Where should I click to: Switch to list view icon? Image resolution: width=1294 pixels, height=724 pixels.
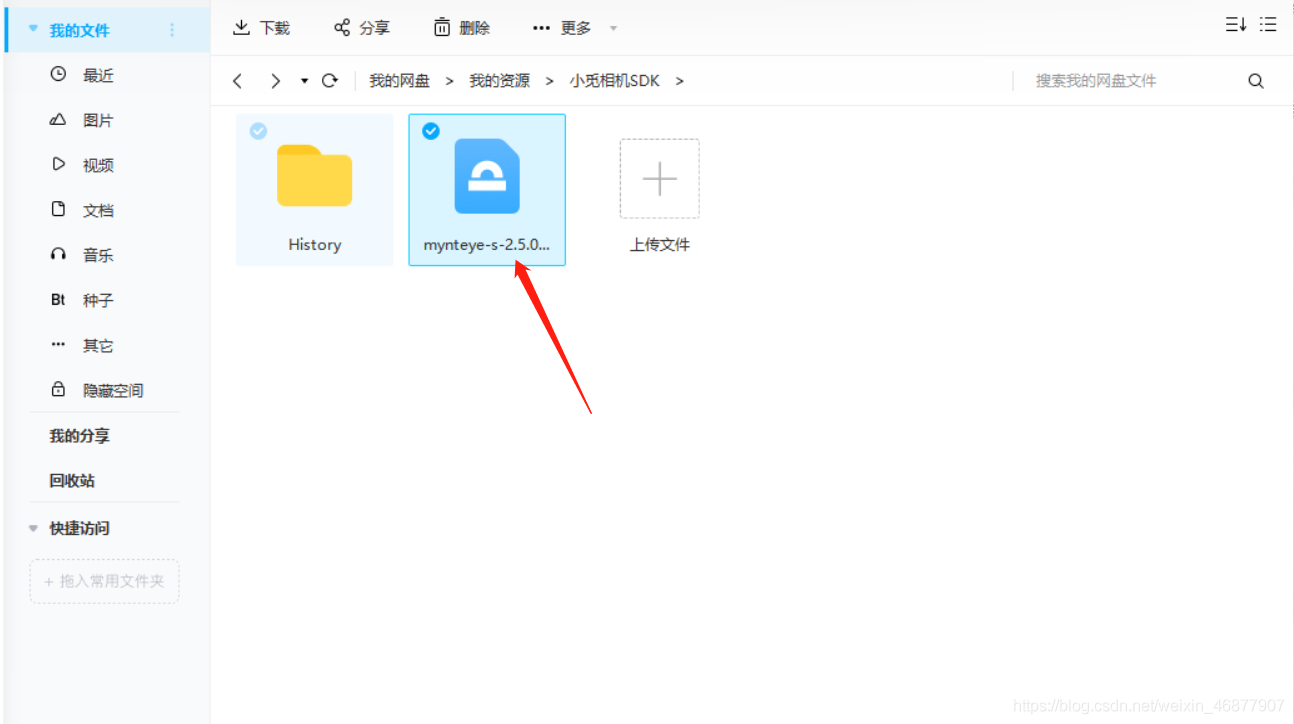click(x=1268, y=25)
